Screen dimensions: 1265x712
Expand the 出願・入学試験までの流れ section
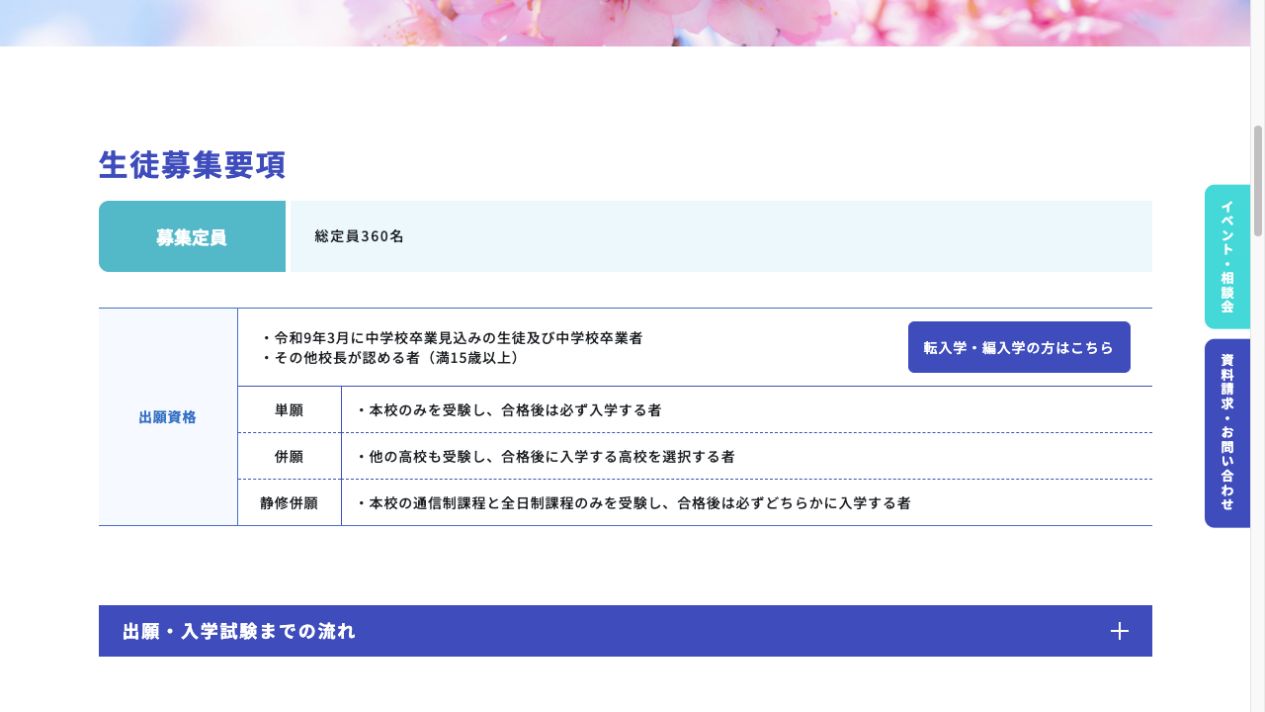point(625,631)
